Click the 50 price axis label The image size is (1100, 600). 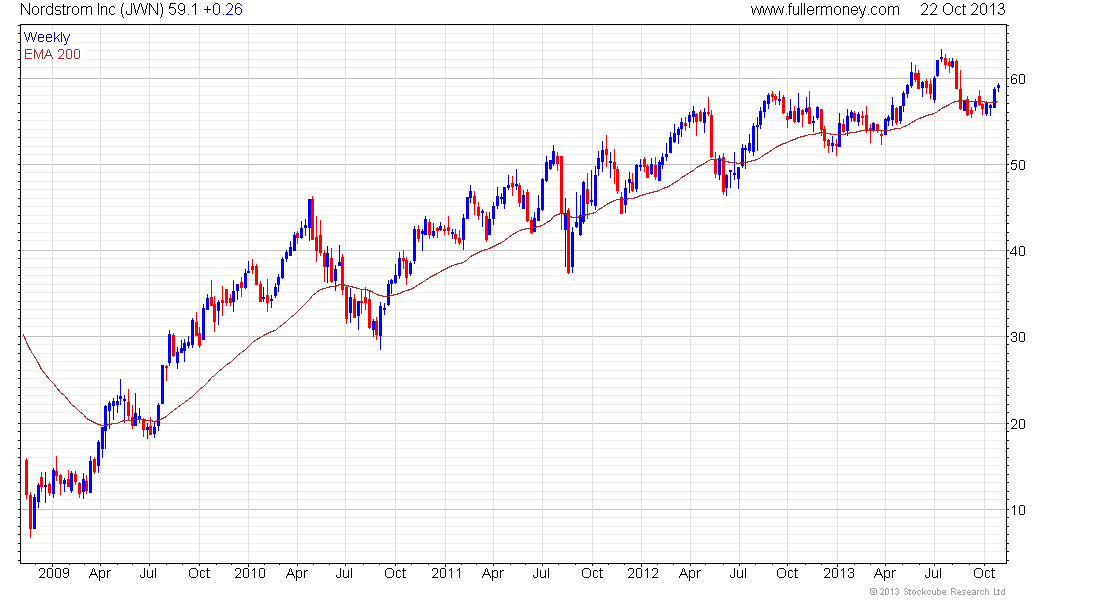coord(1017,166)
